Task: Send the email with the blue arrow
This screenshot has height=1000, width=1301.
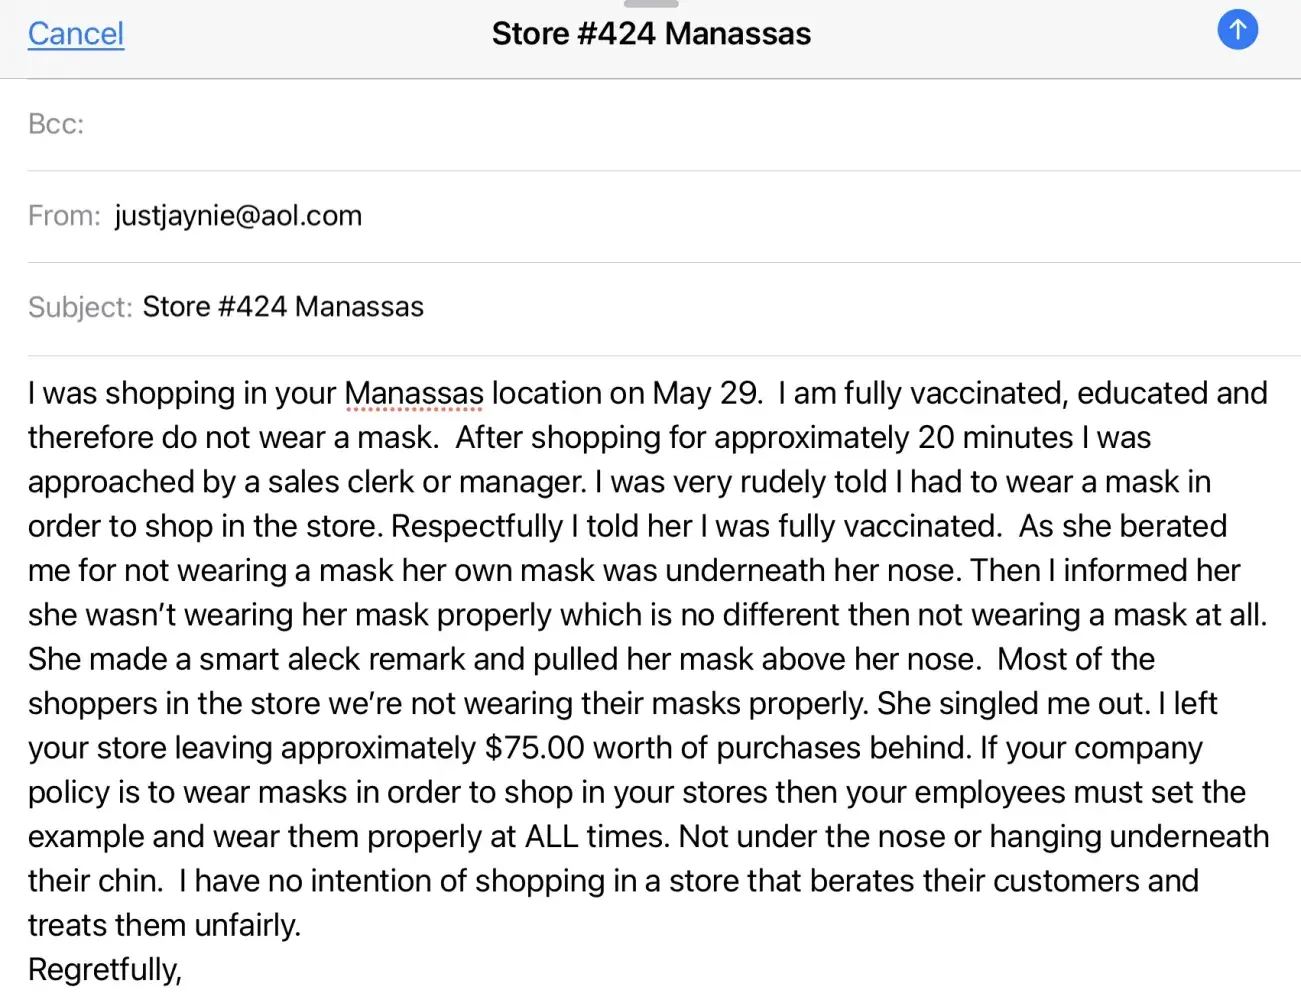Action: pyautogui.click(x=1237, y=30)
